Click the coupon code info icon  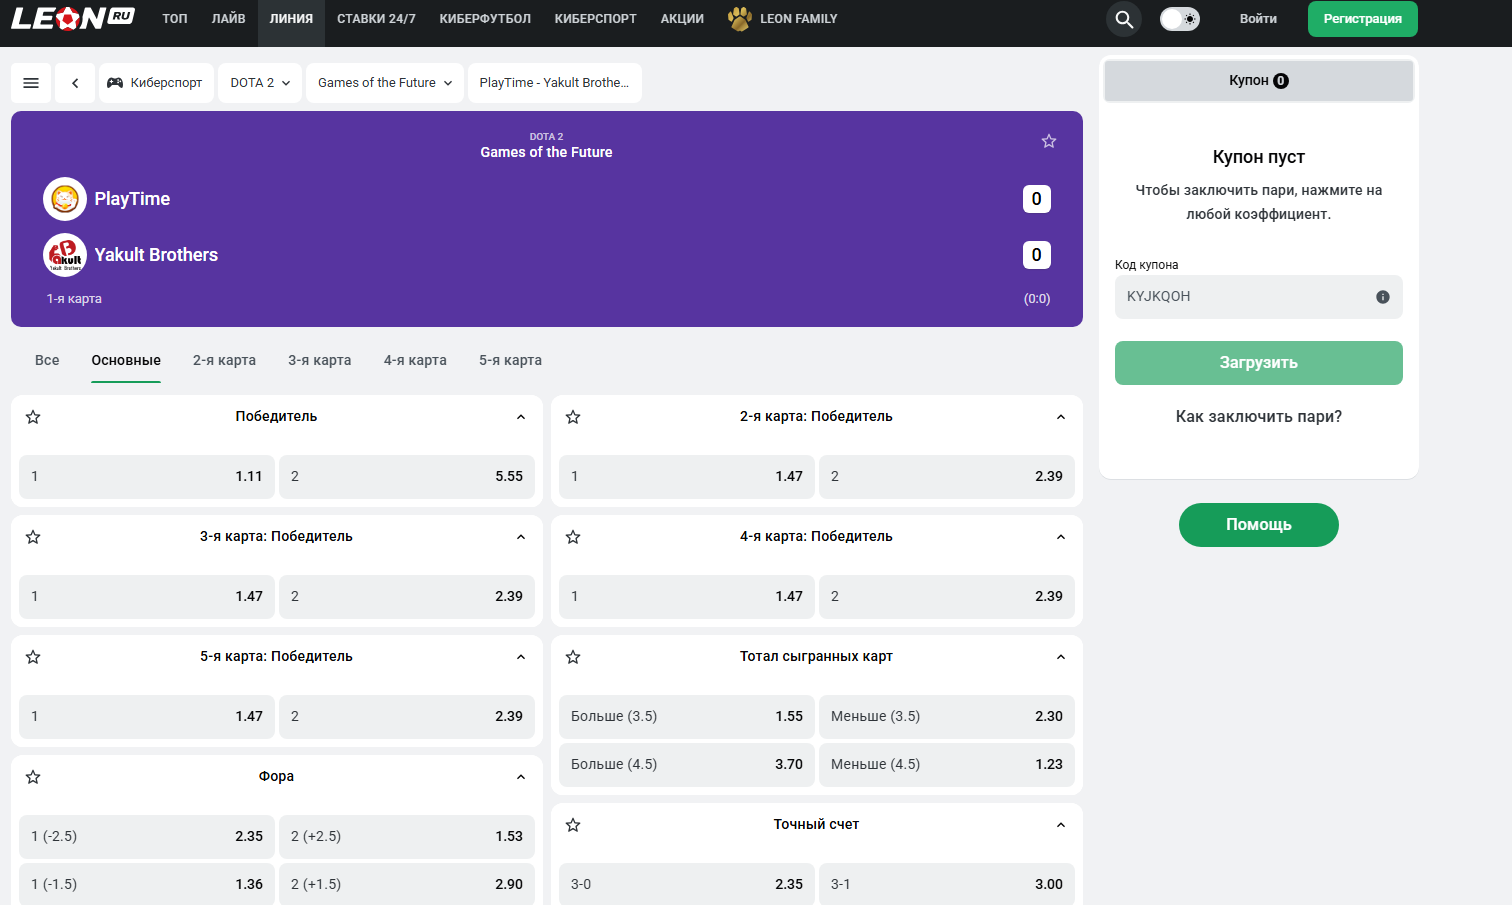[1383, 297]
